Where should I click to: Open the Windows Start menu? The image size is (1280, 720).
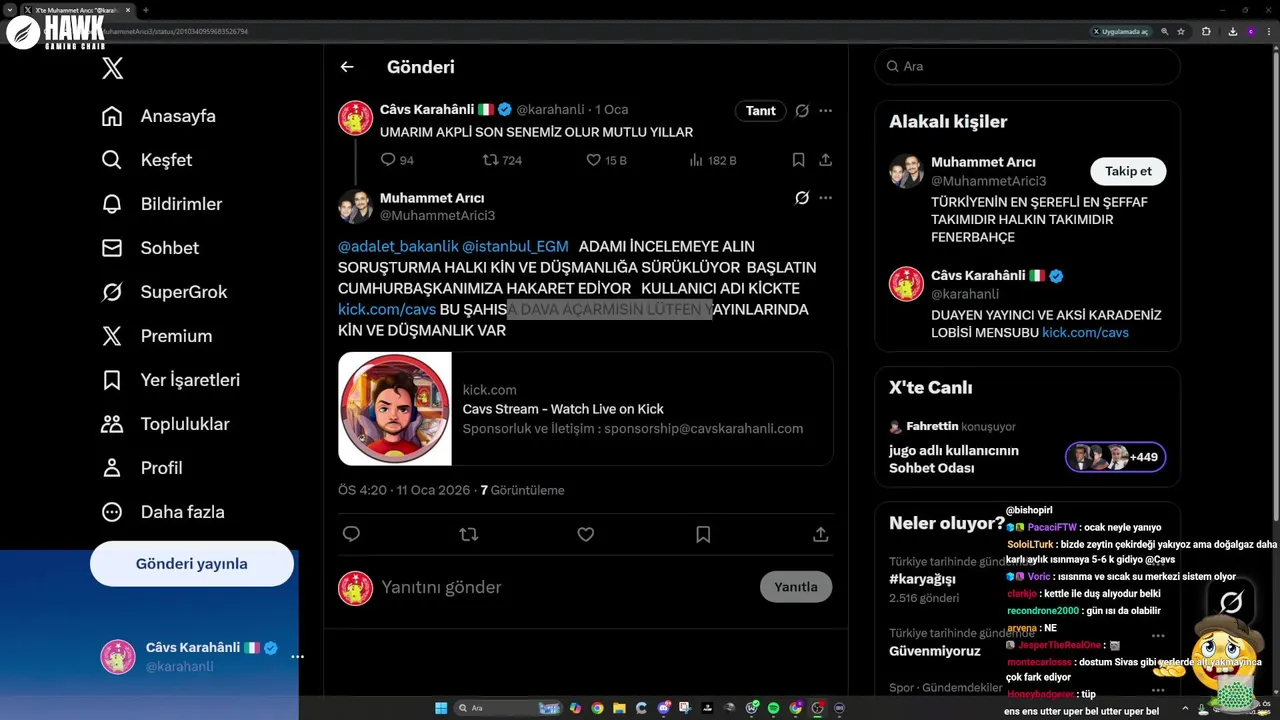click(441, 708)
